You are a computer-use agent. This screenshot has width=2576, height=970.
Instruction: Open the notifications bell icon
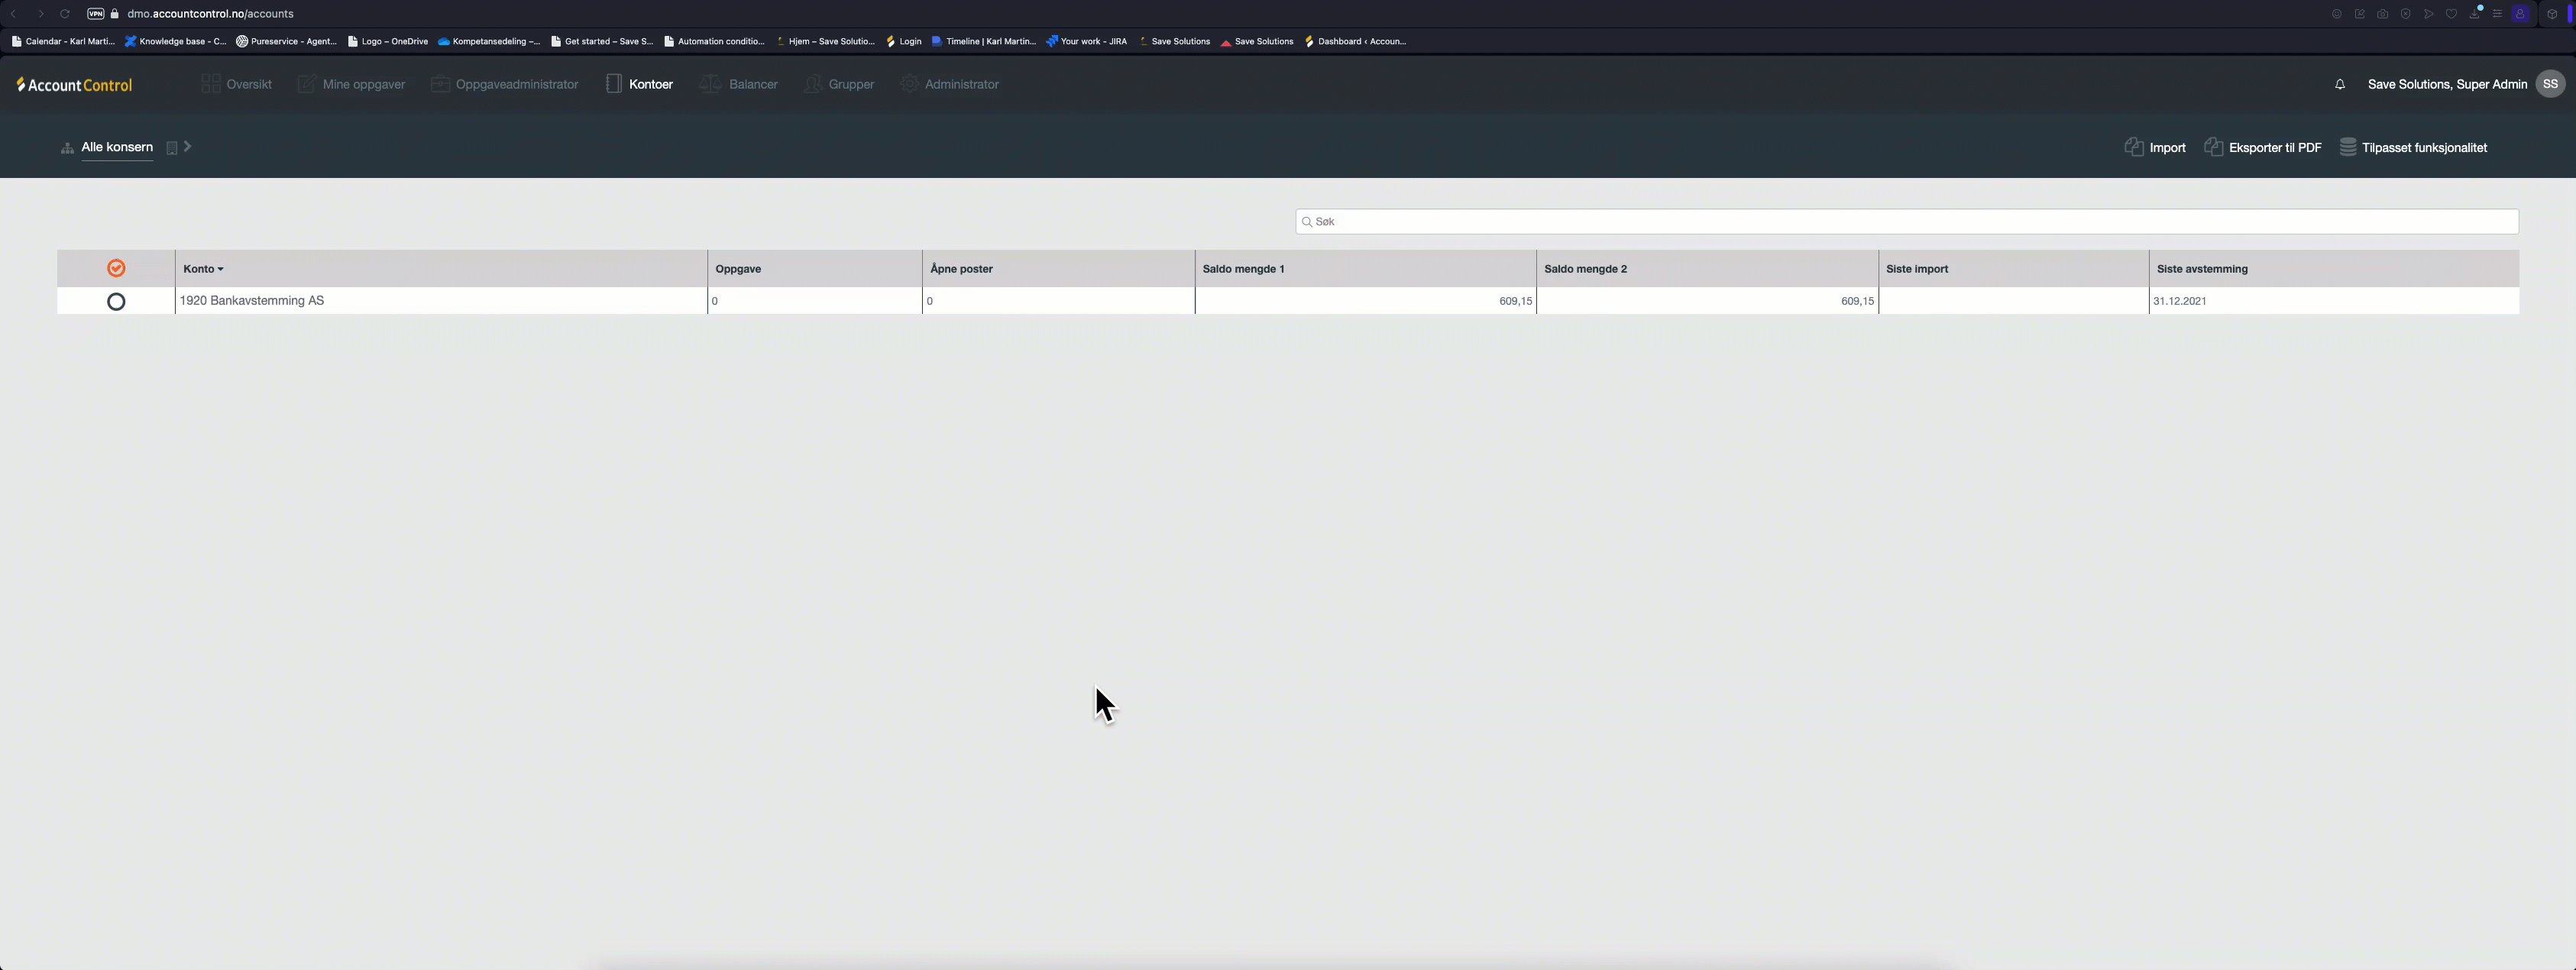point(2340,85)
